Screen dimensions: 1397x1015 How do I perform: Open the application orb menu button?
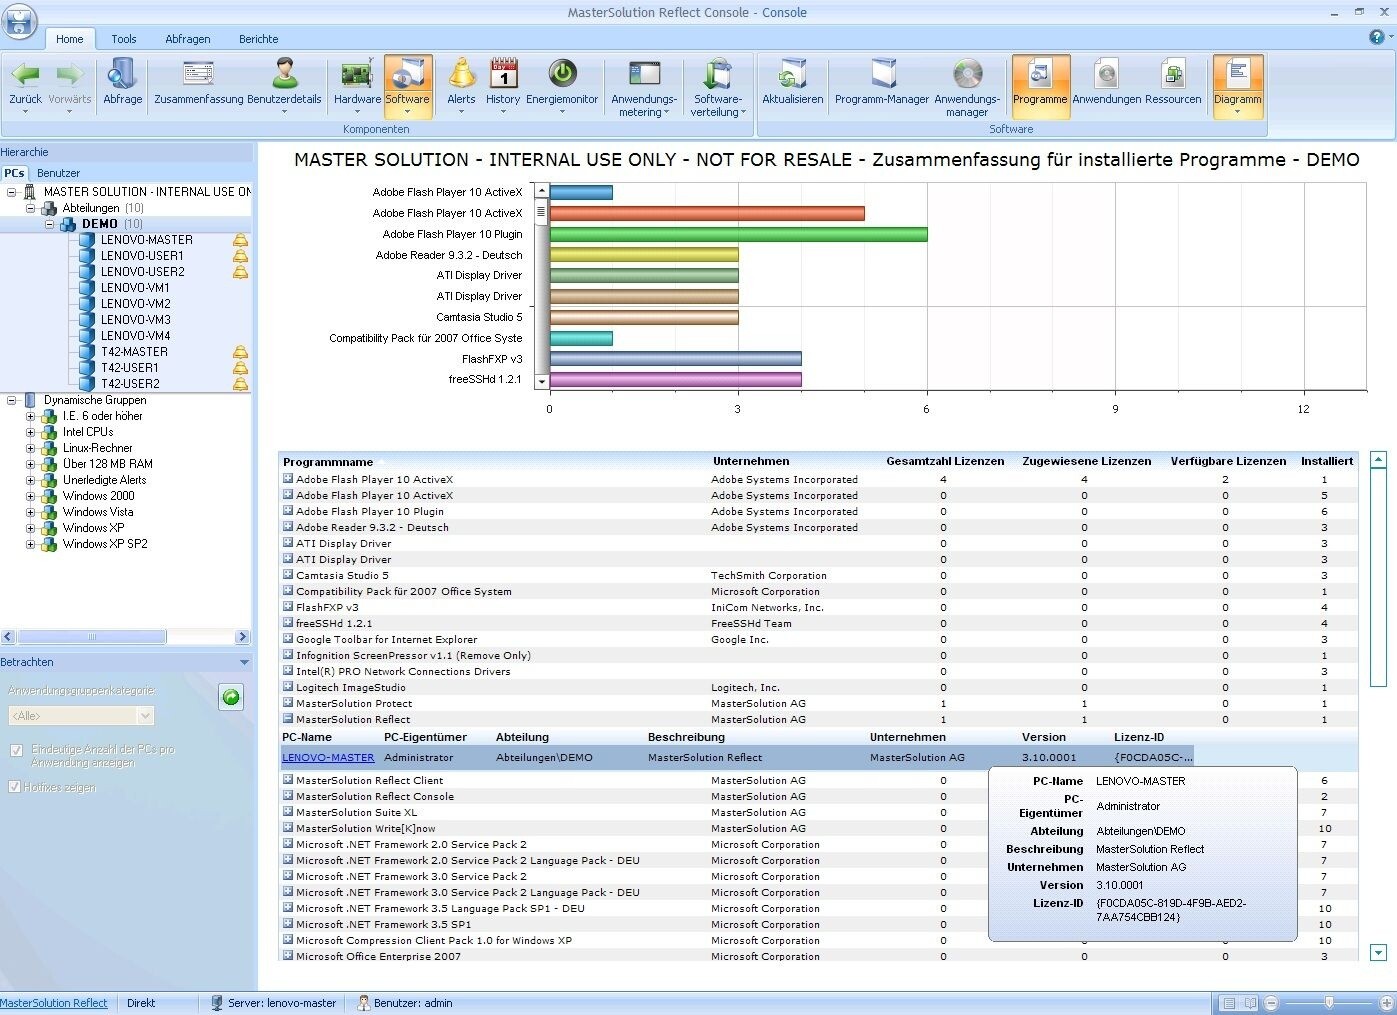click(19, 20)
